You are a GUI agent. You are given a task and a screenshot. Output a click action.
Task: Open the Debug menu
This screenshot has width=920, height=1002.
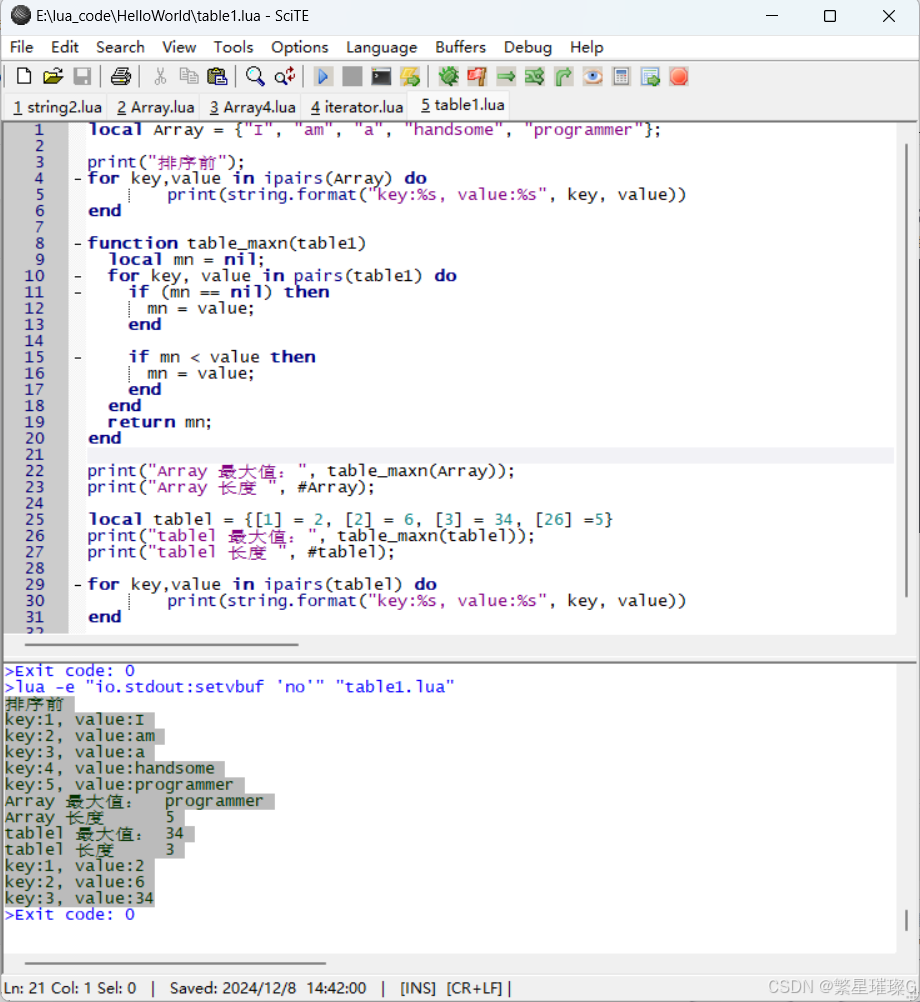pyautogui.click(x=528, y=47)
